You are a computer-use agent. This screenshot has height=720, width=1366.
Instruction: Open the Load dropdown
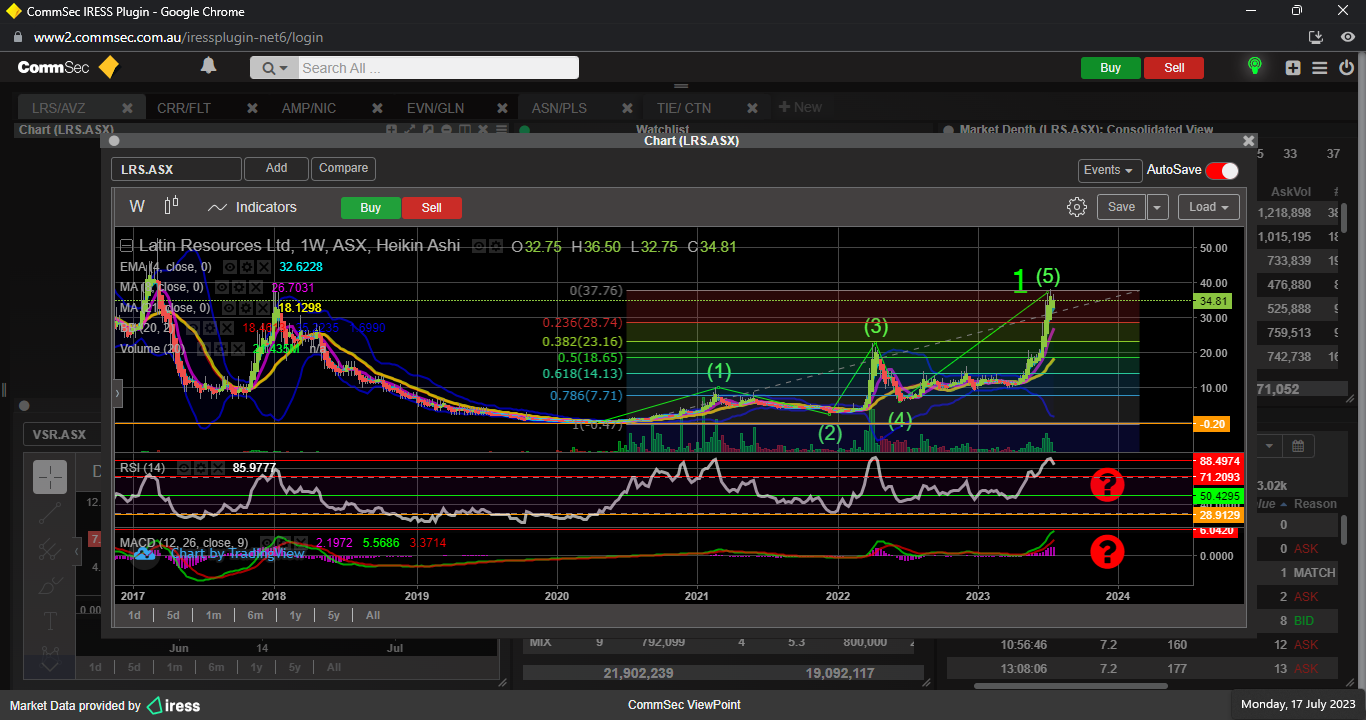pyautogui.click(x=1208, y=207)
